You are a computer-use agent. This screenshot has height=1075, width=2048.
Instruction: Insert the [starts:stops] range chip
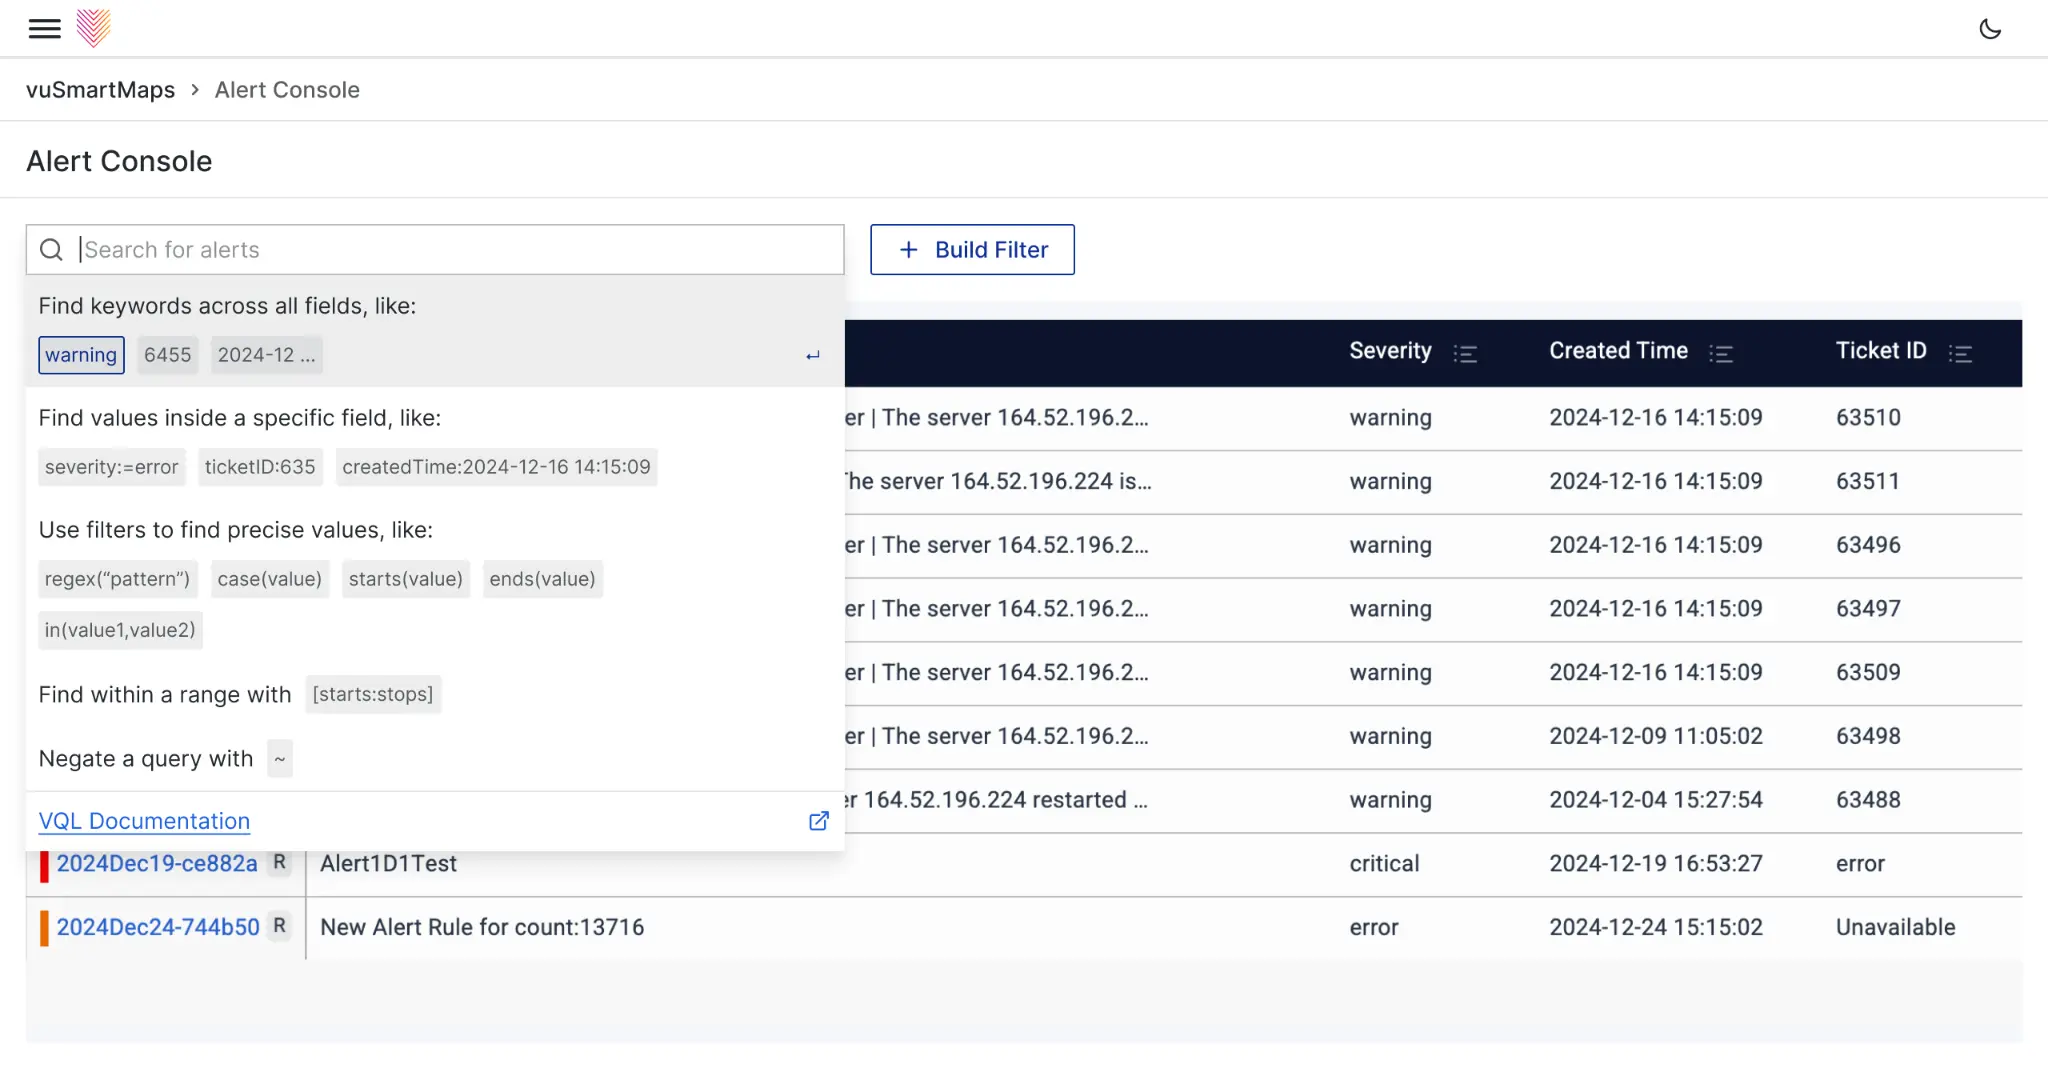[373, 694]
